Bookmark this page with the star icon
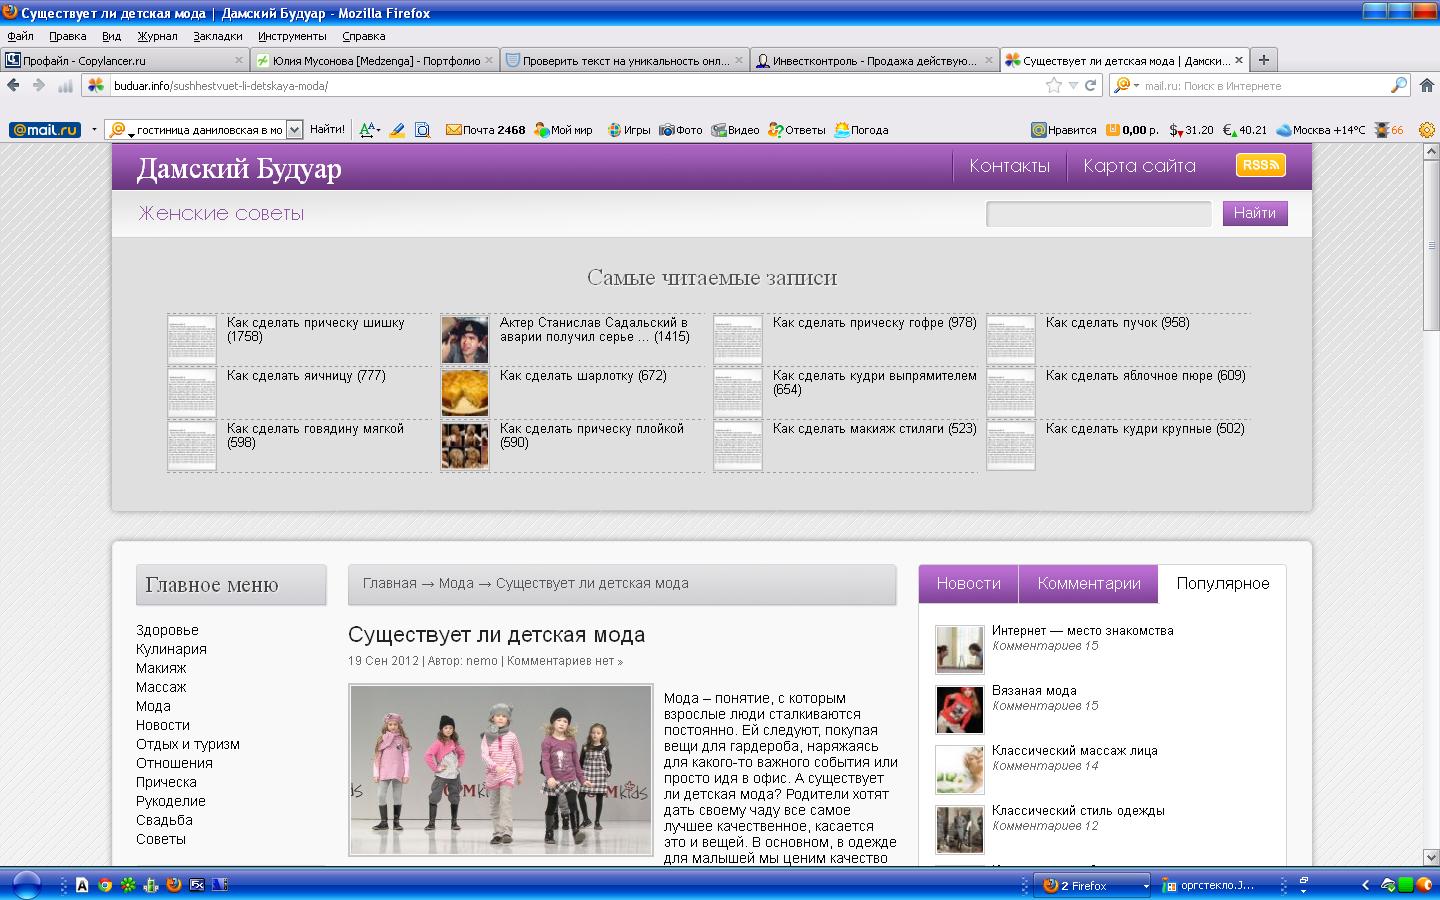 point(1054,86)
